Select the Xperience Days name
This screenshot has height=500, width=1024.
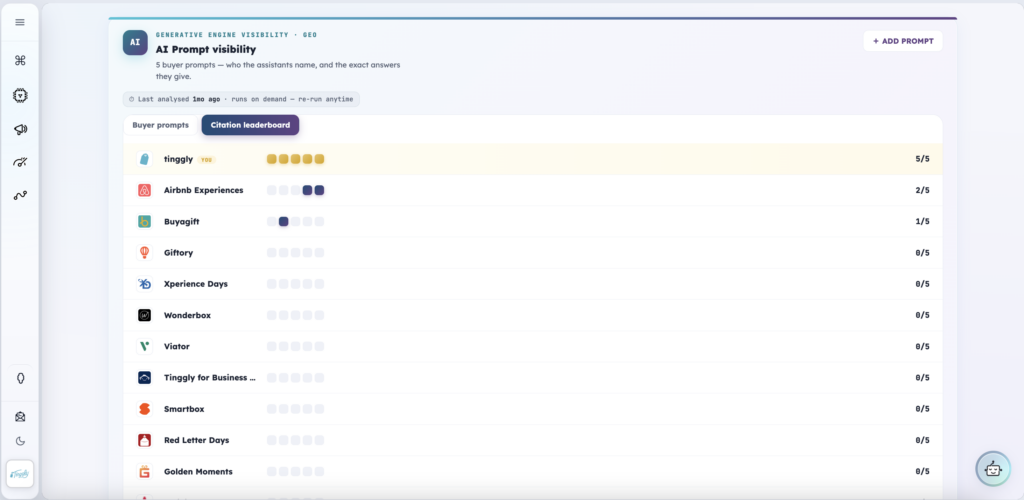(x=196, y=284)
